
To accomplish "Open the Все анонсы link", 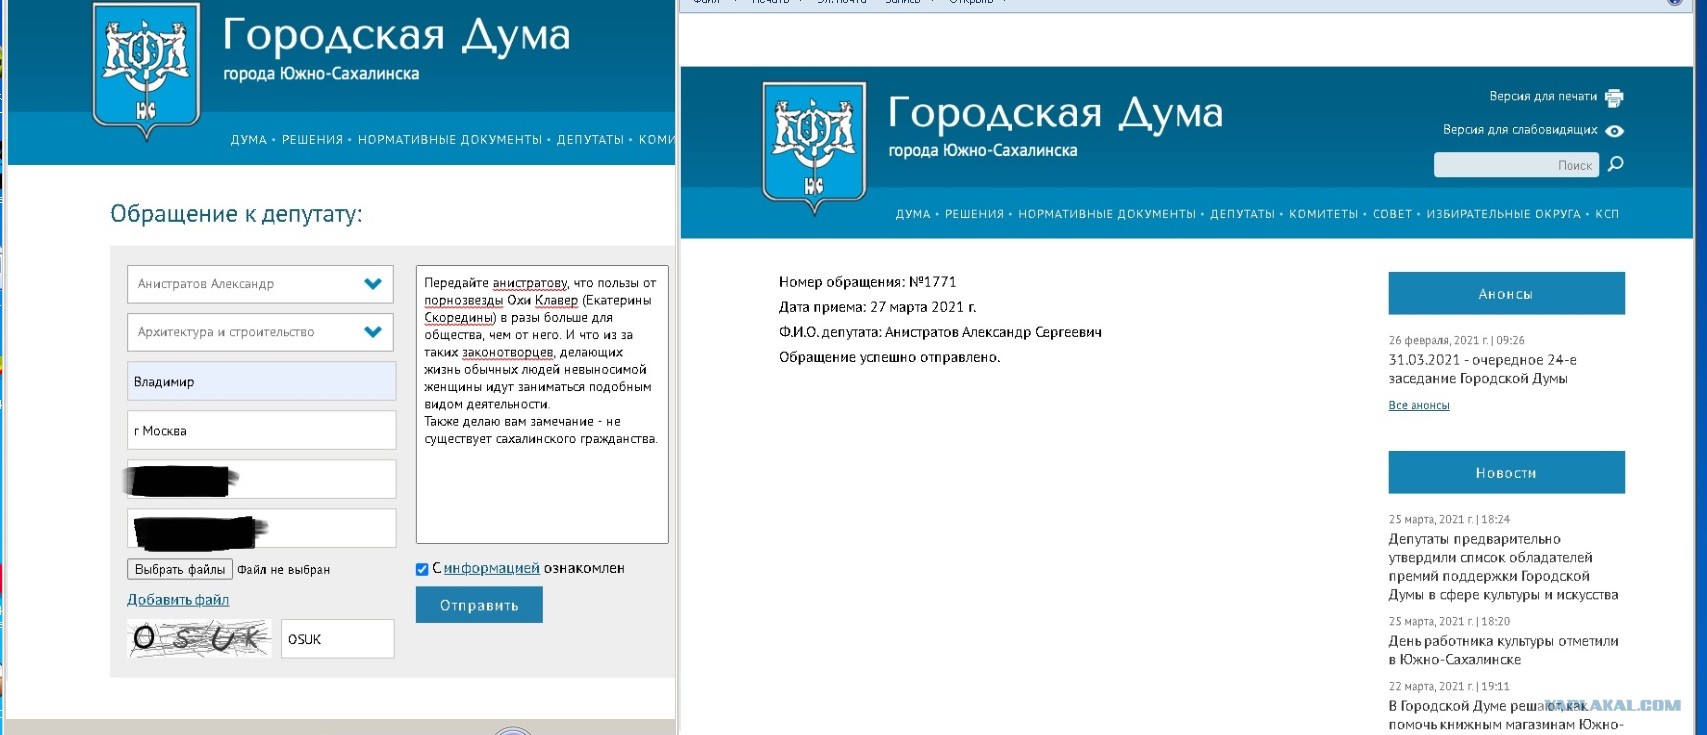I will 1419,405.
